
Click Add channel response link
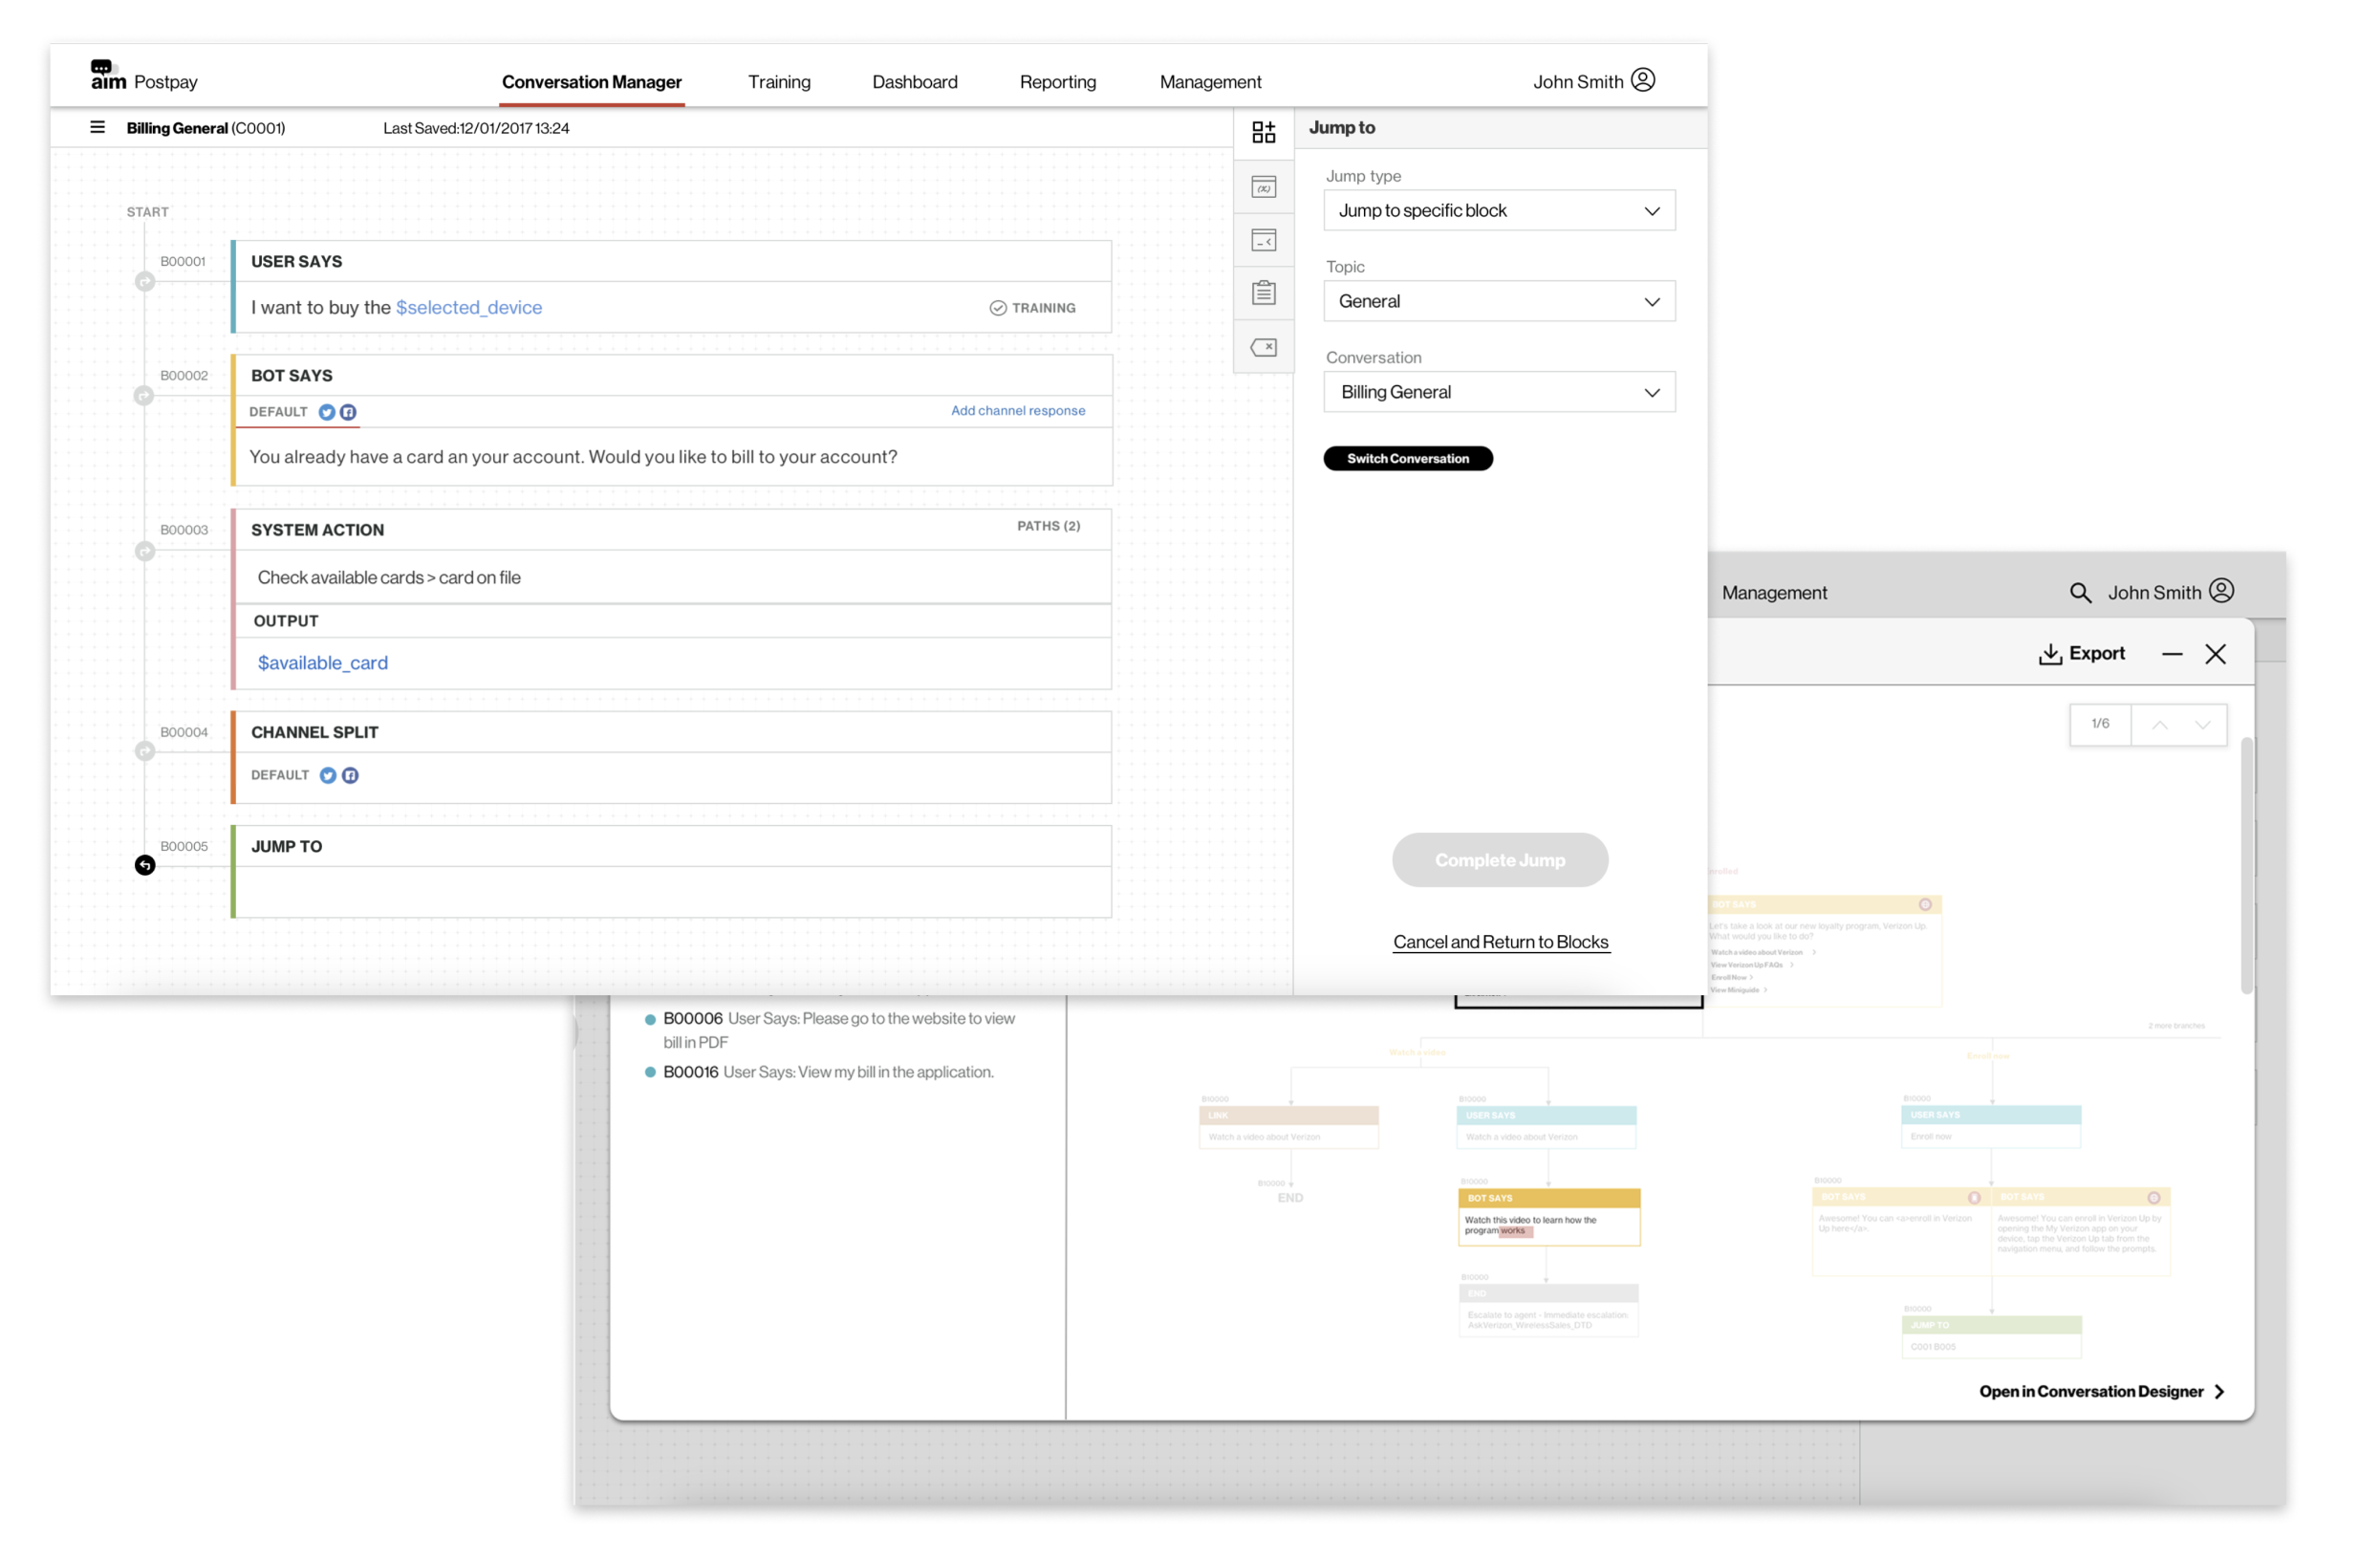point(1018,411)
